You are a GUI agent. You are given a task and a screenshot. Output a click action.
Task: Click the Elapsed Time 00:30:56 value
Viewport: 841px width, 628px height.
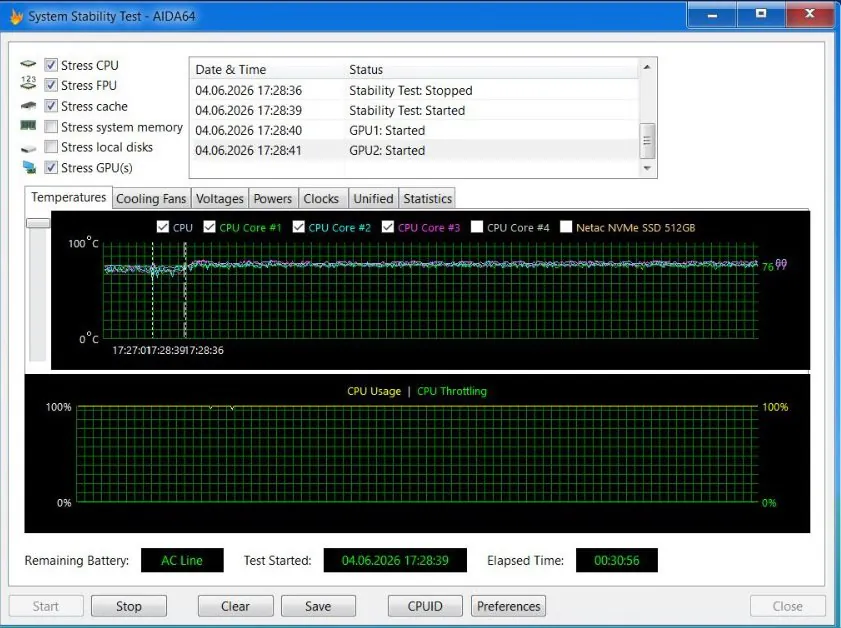pos(617,560)
